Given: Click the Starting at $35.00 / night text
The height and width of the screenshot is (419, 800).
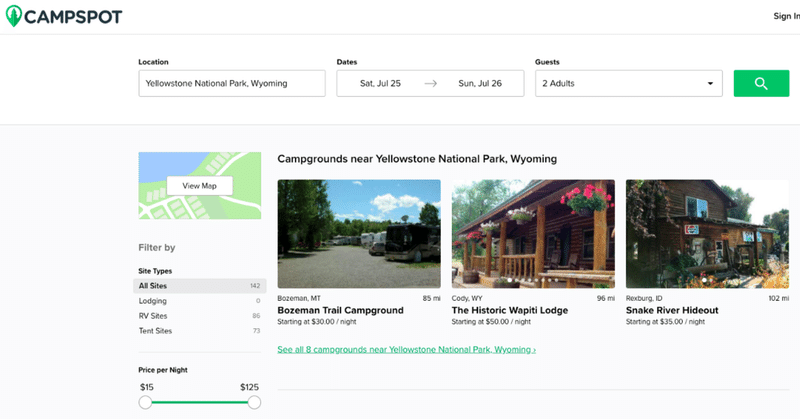Looking at the screenshot, I should [665, 322].
